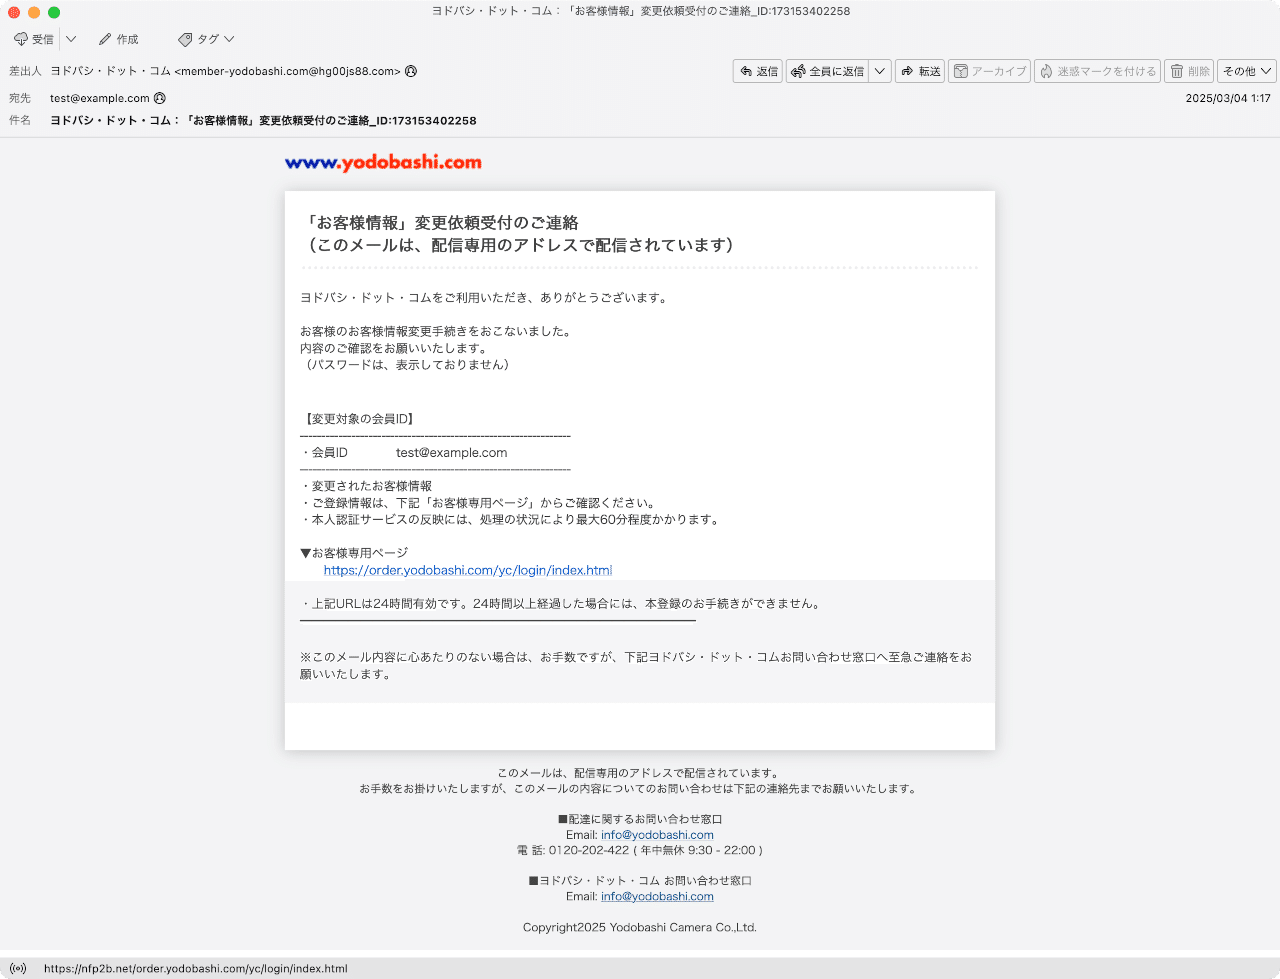Click the 【変更対象の会員ID】 text
Viewport: 1280px width, 979px height.
[358, 419]
